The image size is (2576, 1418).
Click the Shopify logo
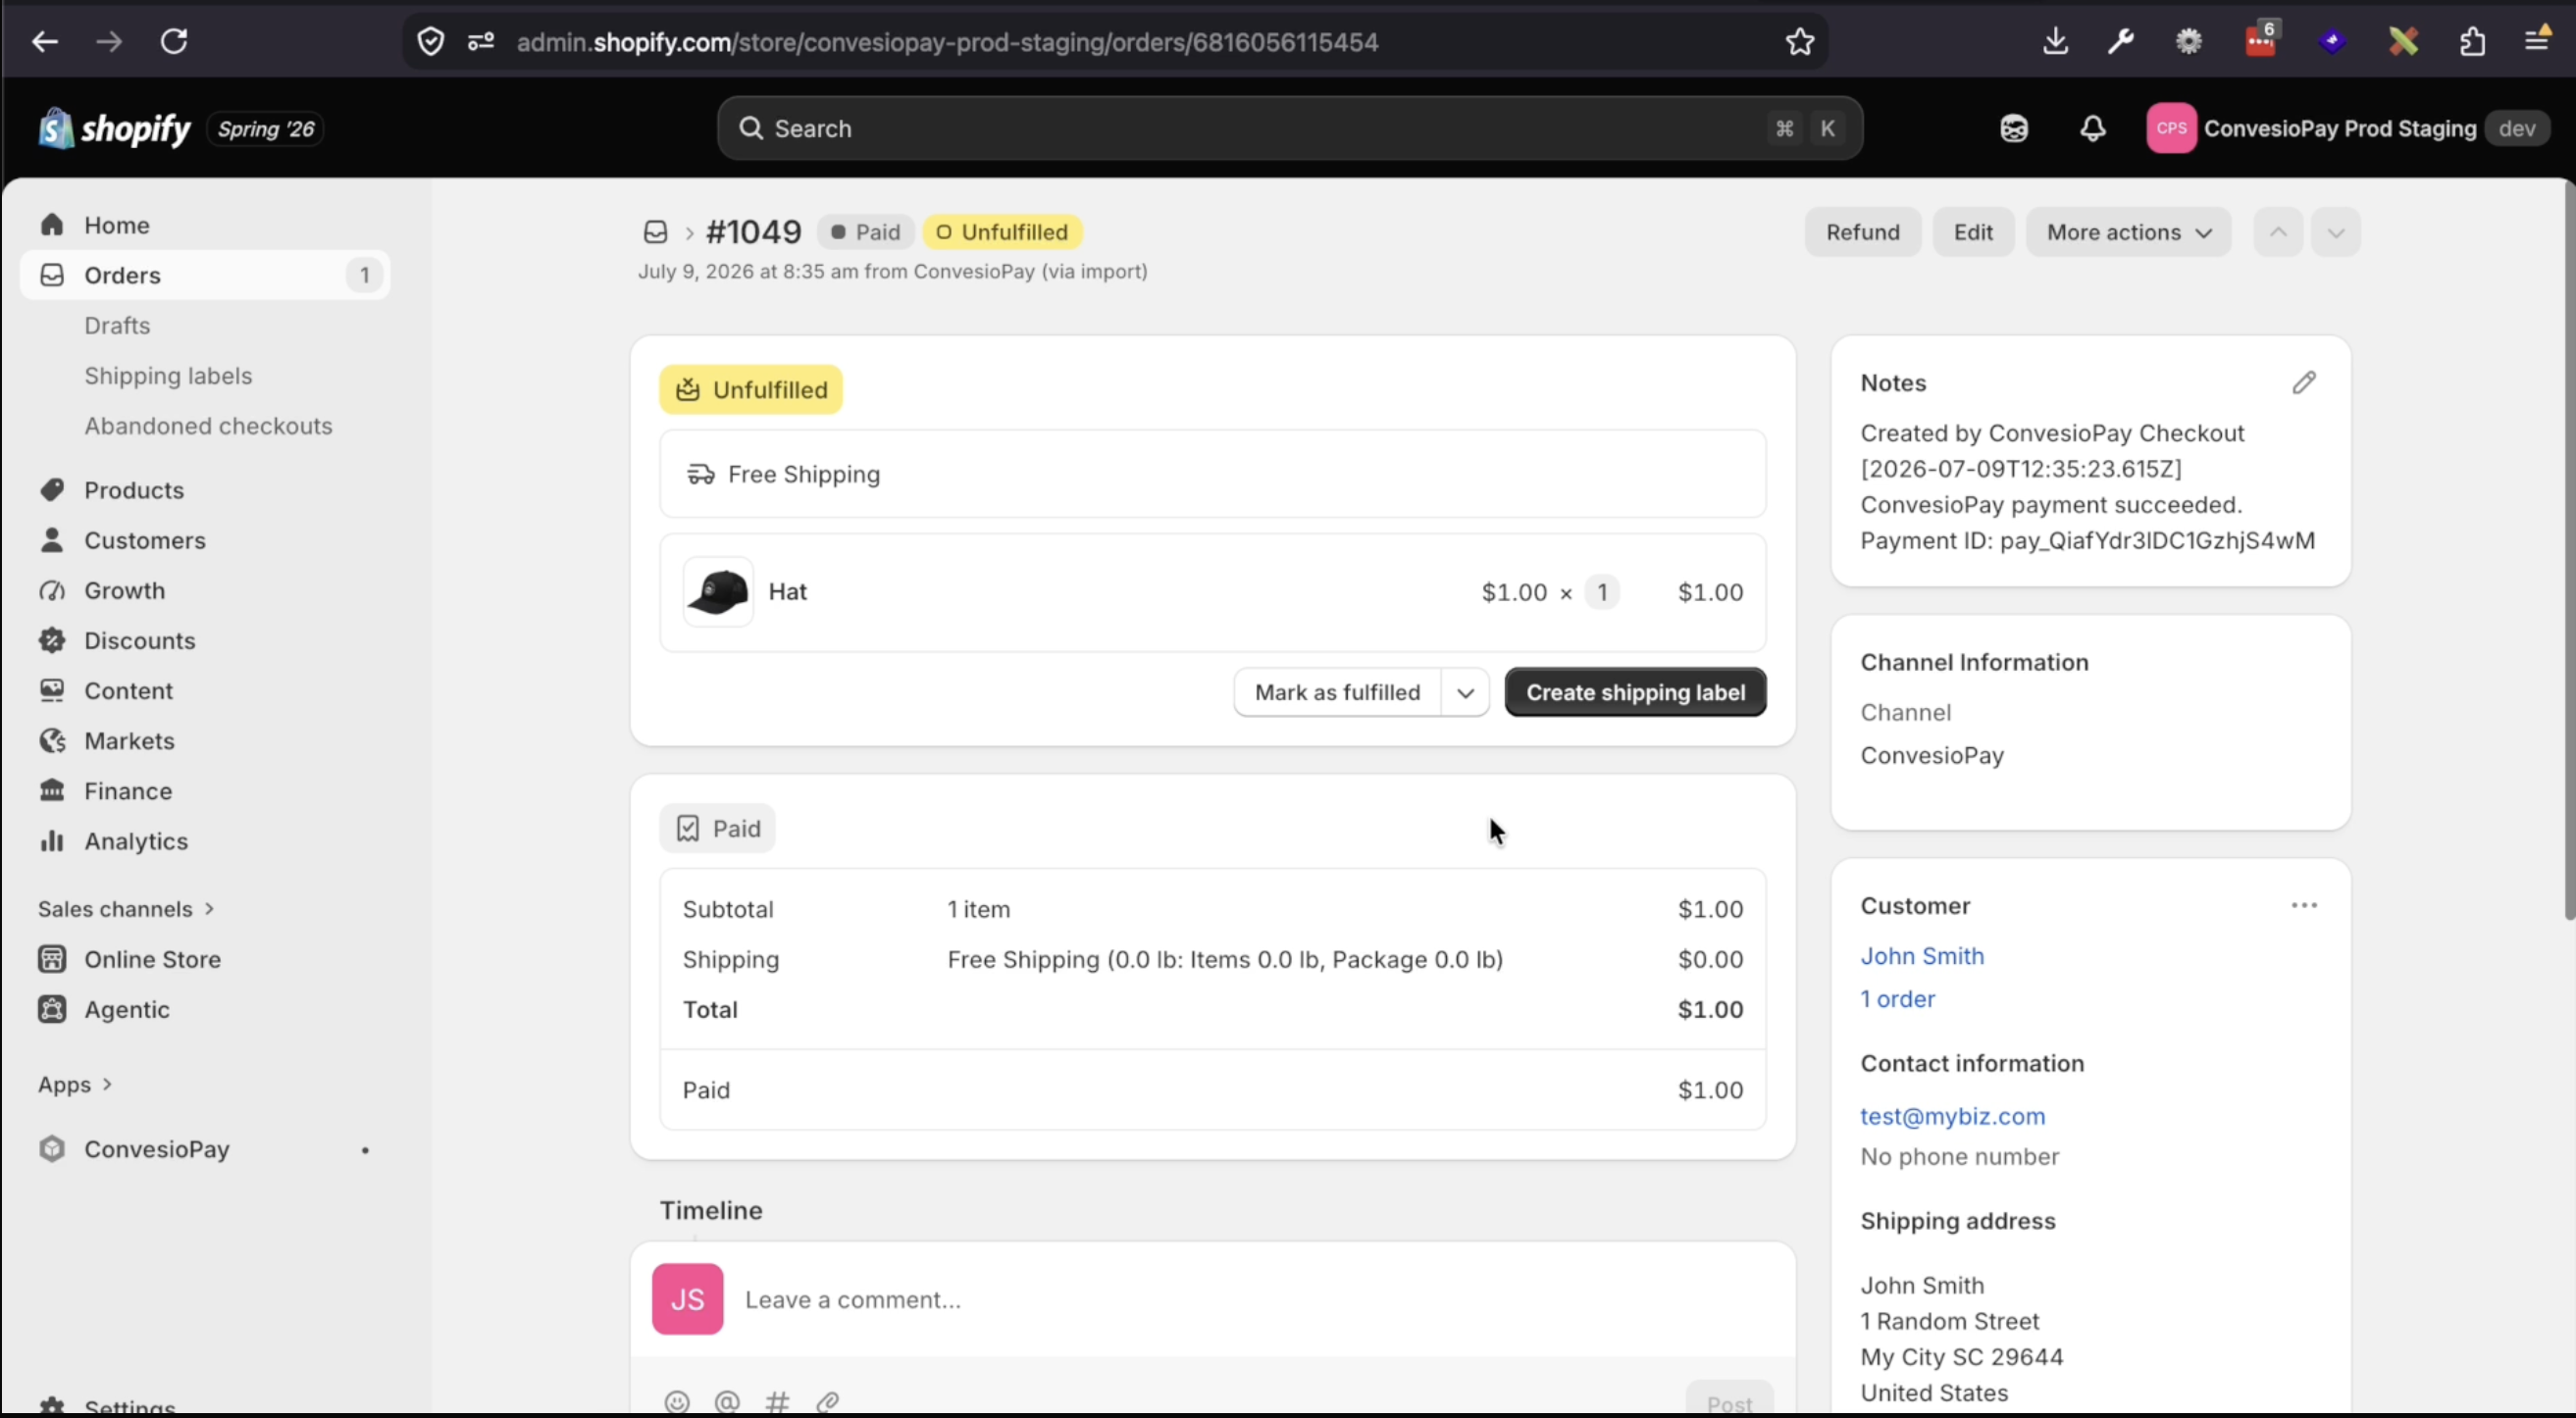click(114, 129)
